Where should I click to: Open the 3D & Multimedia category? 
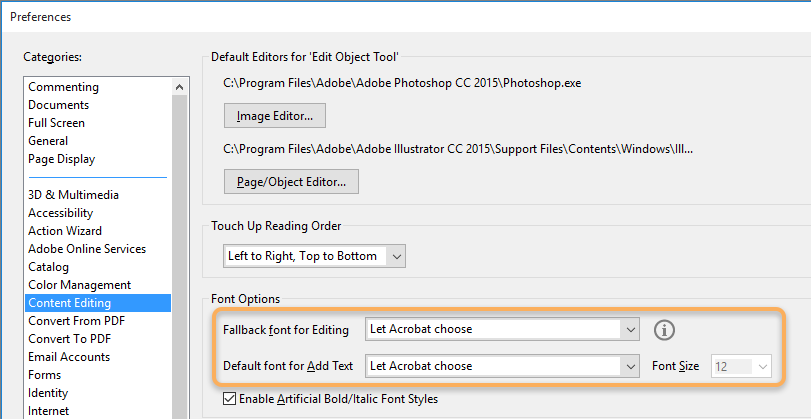73,195
